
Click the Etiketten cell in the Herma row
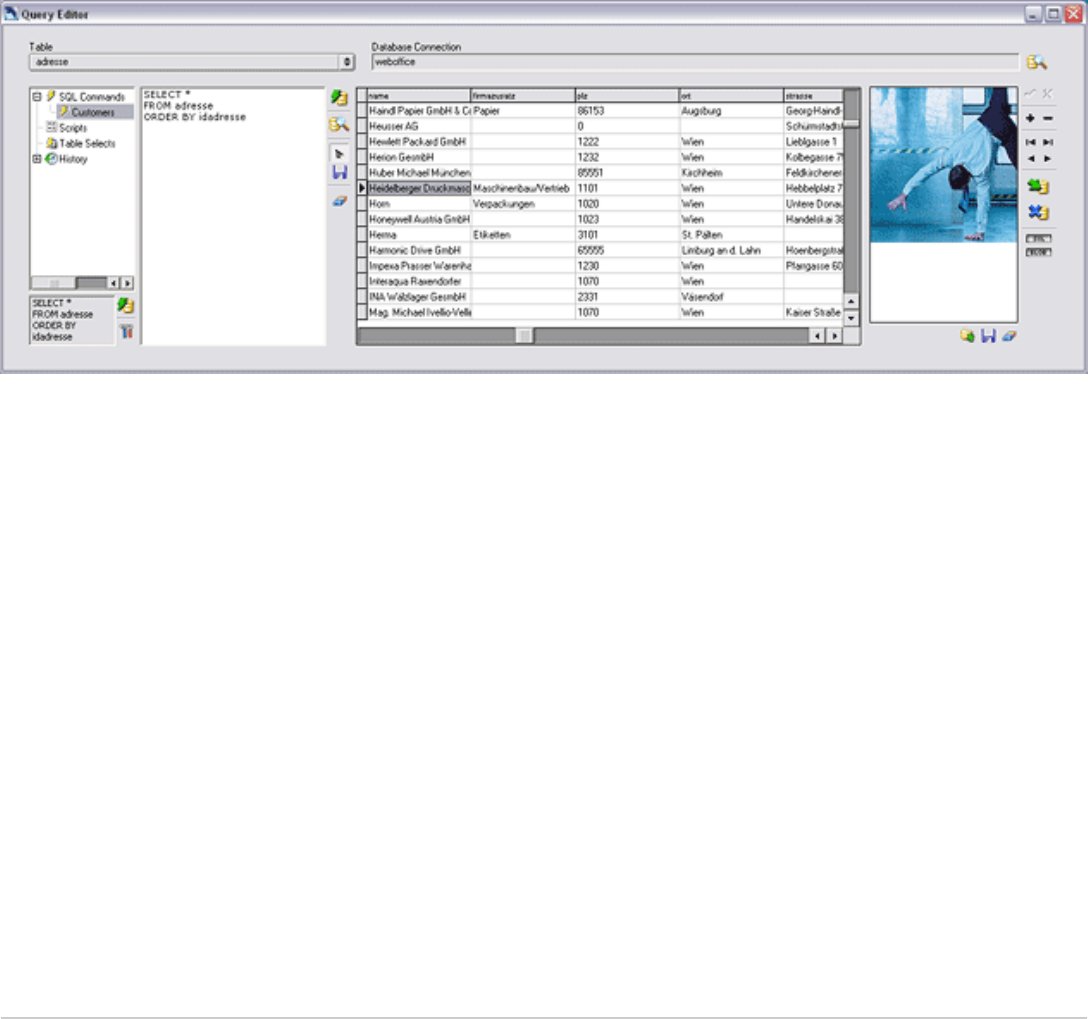coord(523,235)
